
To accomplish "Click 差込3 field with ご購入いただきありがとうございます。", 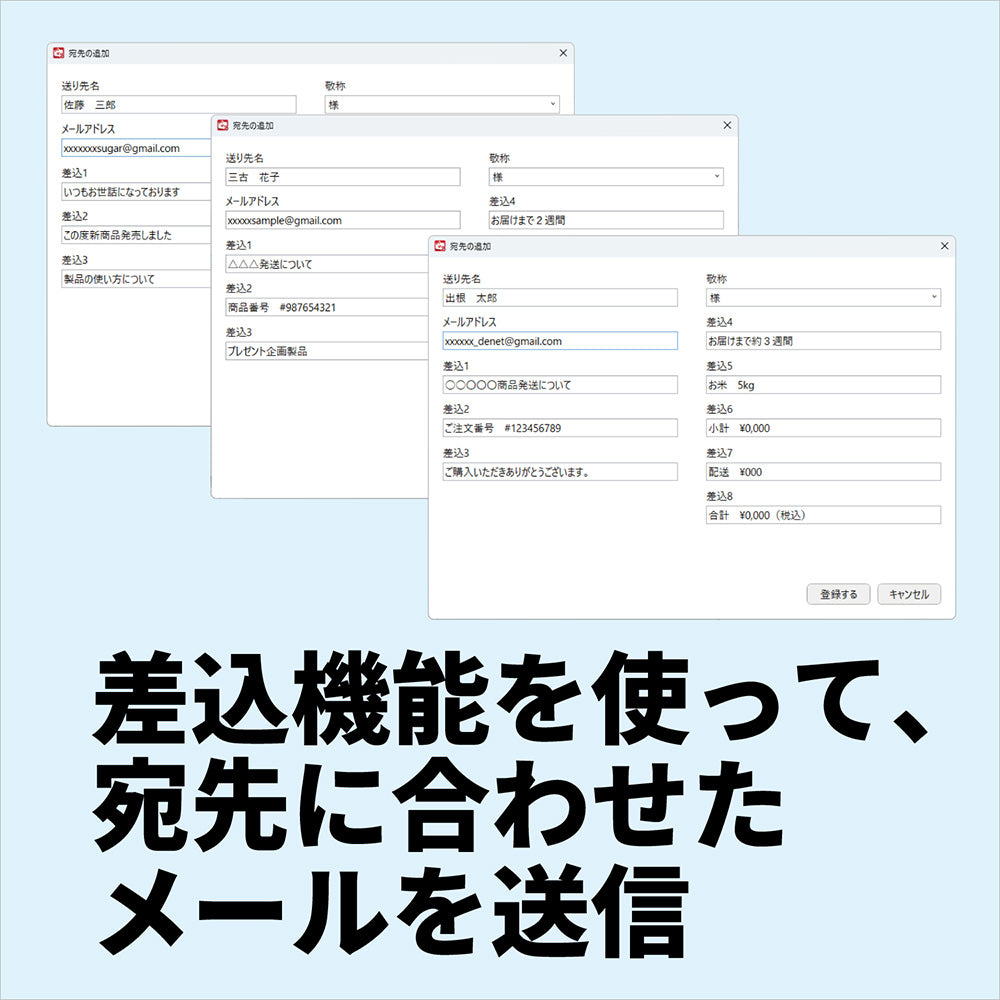I will coord(560,472).
